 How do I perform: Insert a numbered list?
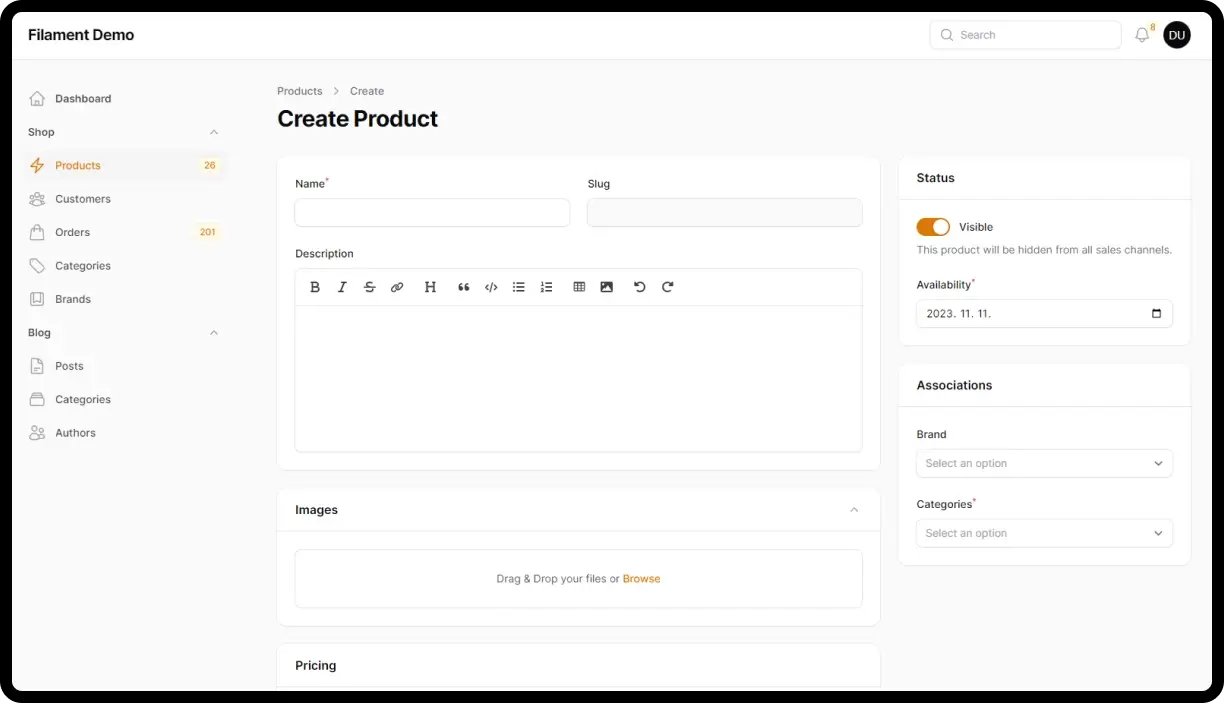pos(546,287)
